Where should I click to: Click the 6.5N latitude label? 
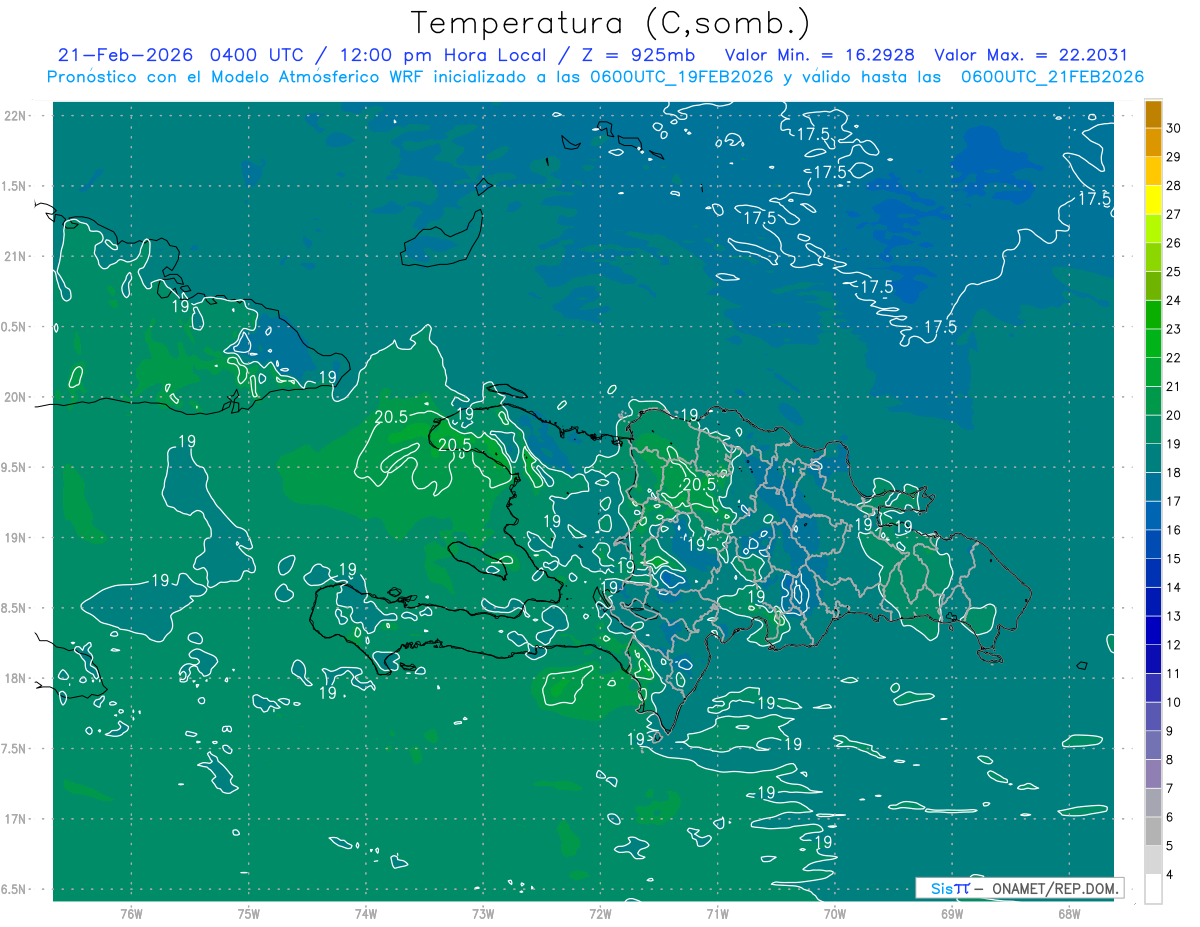pyautogui.click(x=14, y=889)
